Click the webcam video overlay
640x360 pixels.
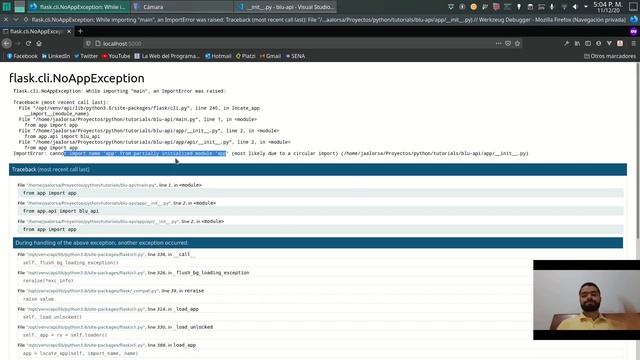tap(587, 300)
